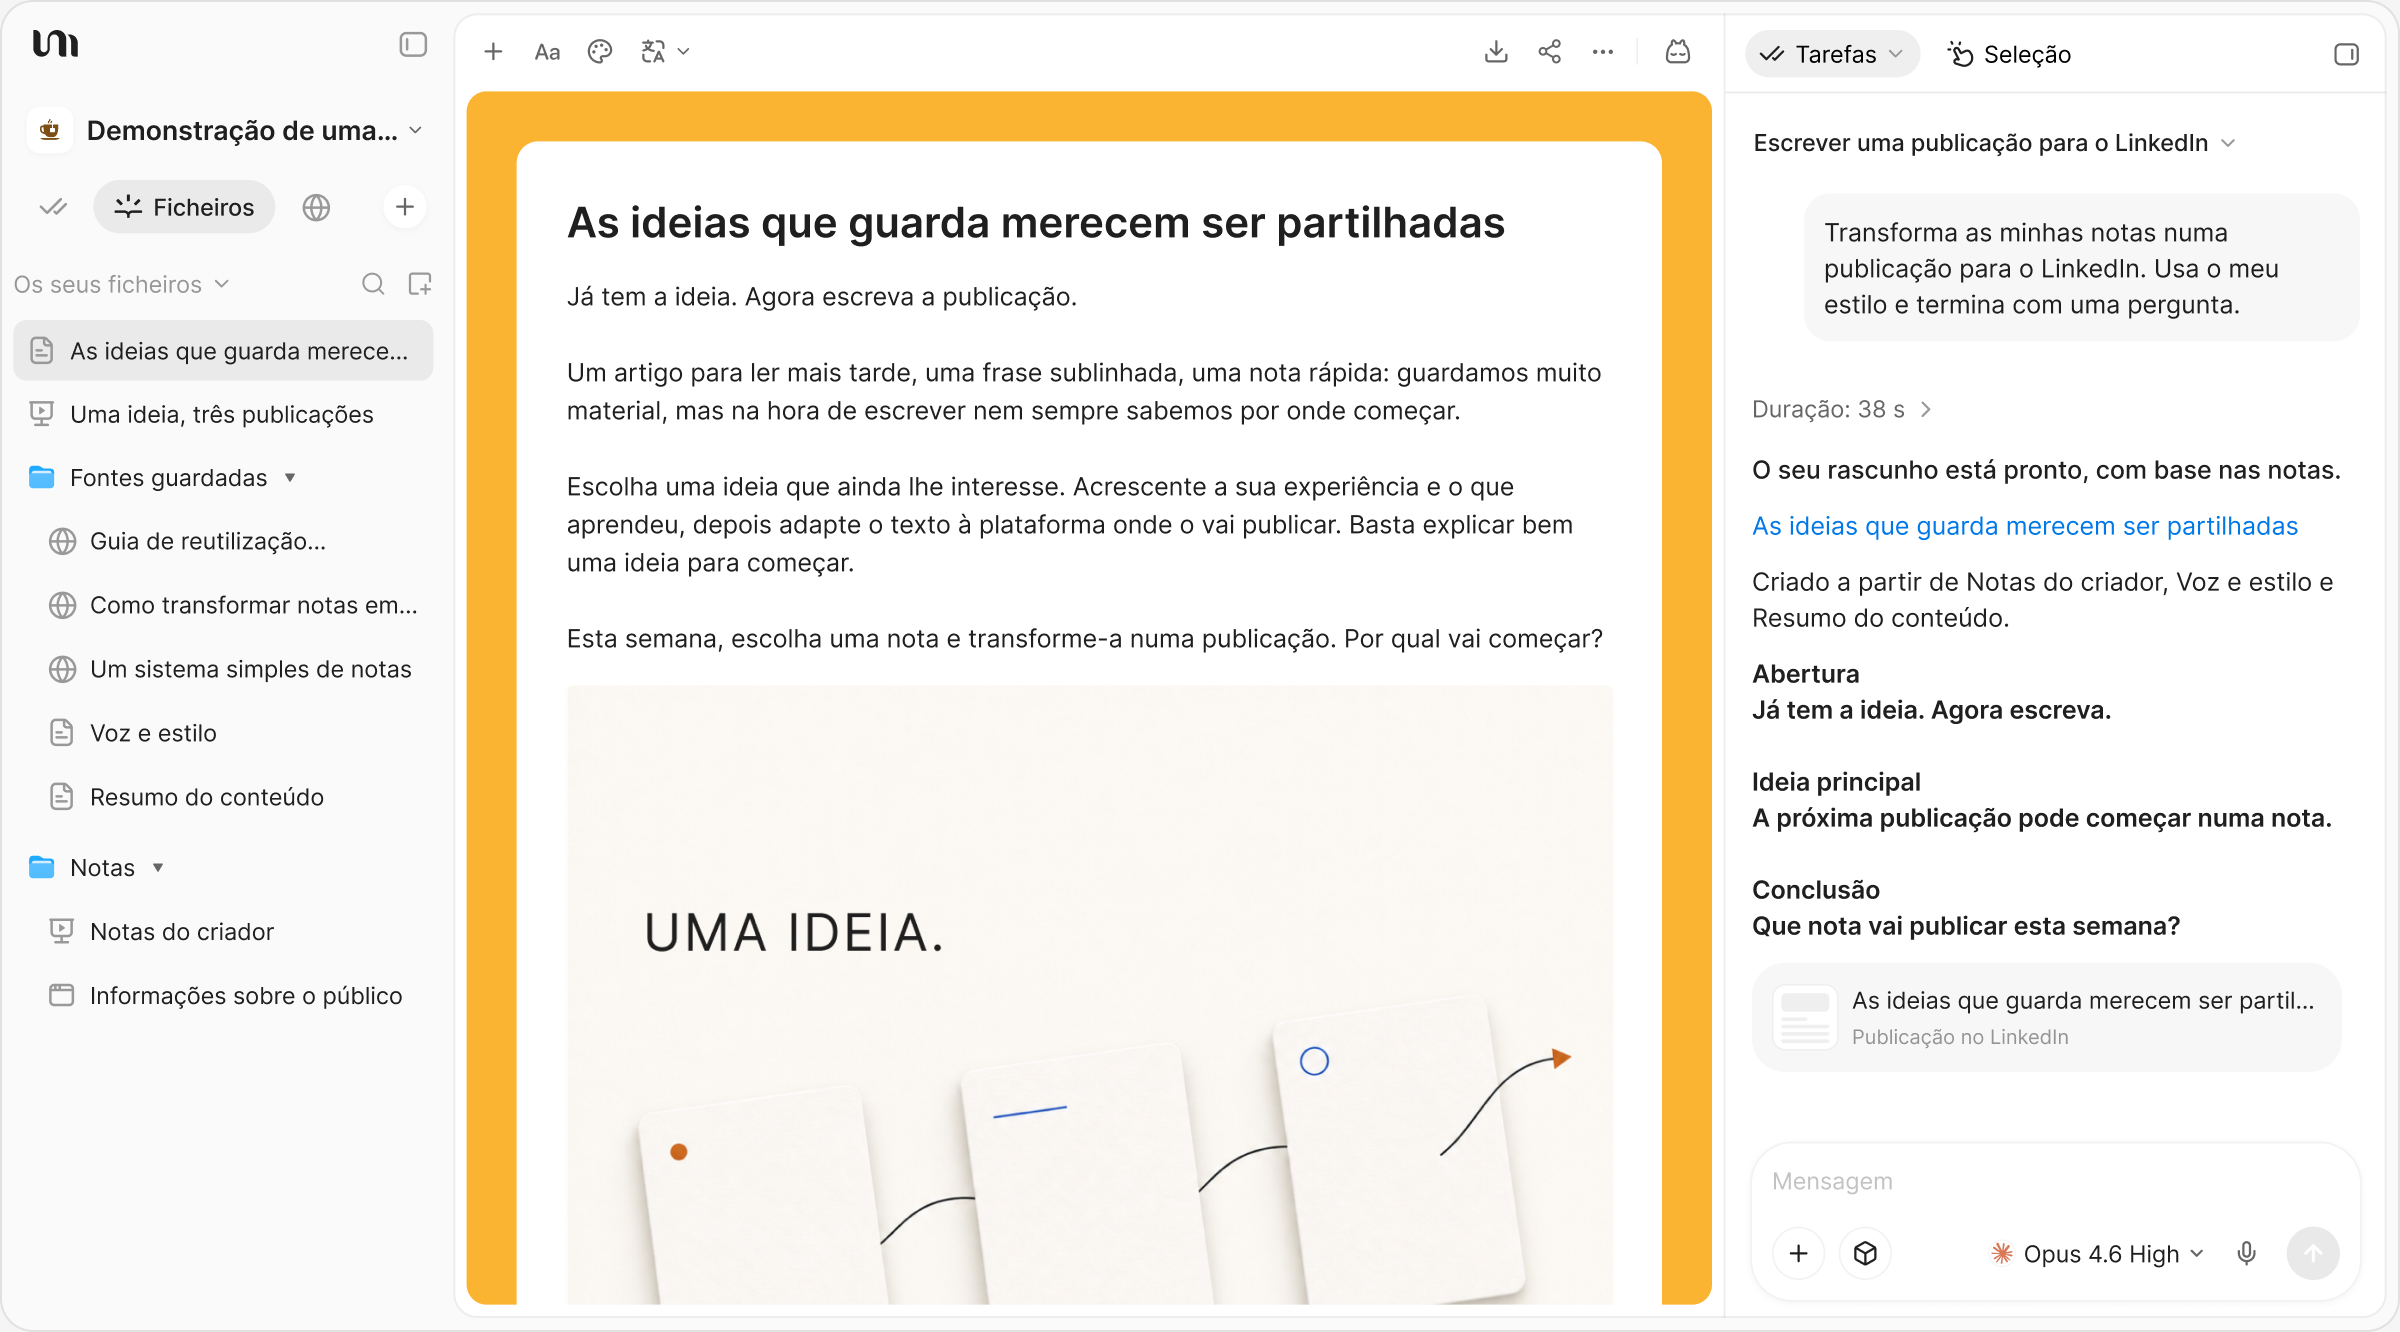Open the three-dots more options menu
The height and width of the screenshot is (1332, 2400).
click(1603, 52)
